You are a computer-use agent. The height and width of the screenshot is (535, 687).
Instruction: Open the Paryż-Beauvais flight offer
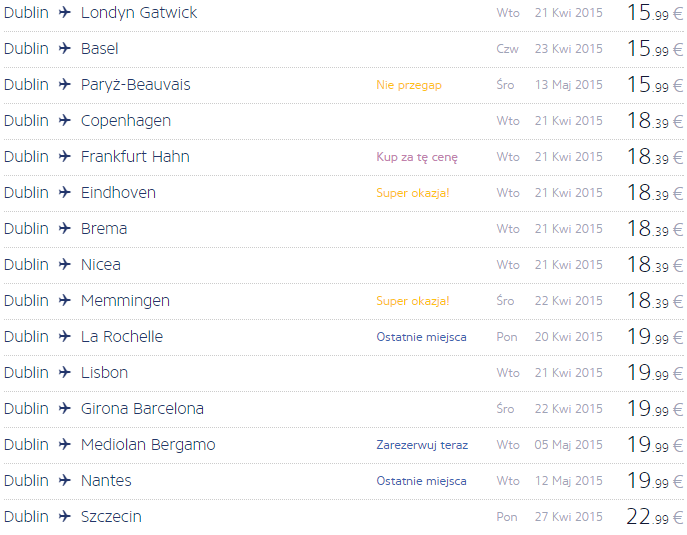point(135,85)
